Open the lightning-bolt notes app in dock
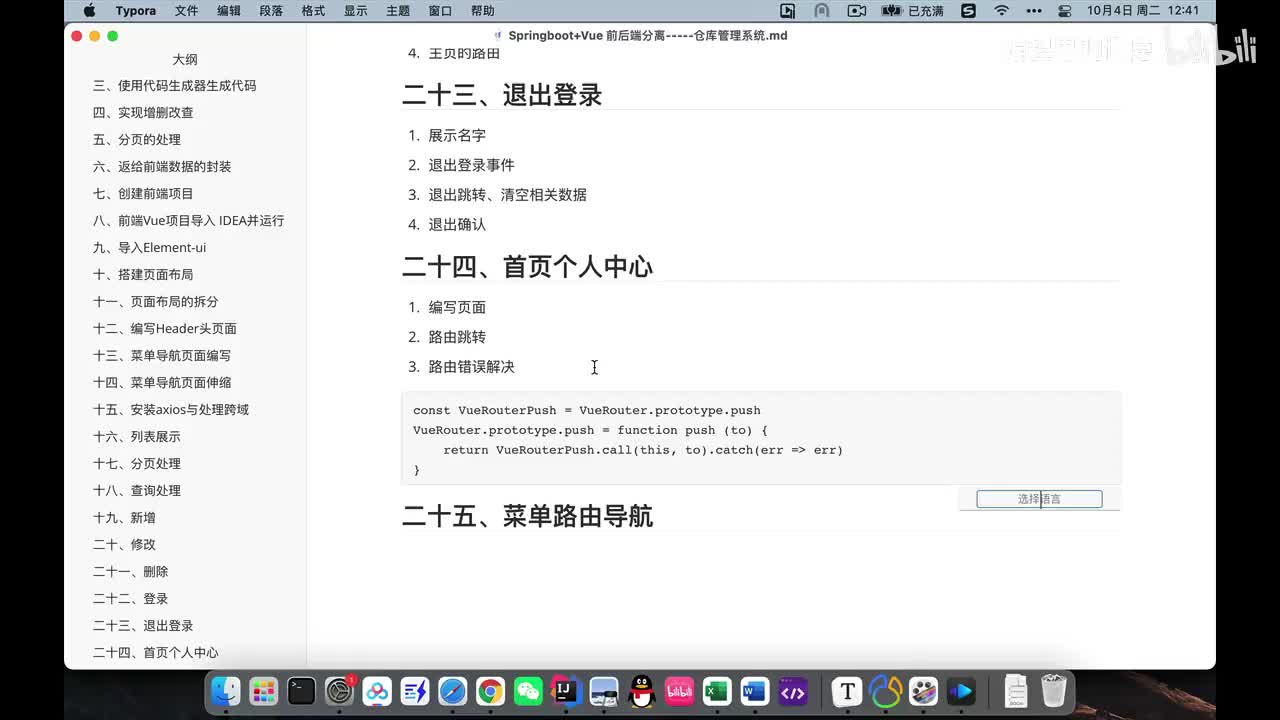 [x=415, y=691]
